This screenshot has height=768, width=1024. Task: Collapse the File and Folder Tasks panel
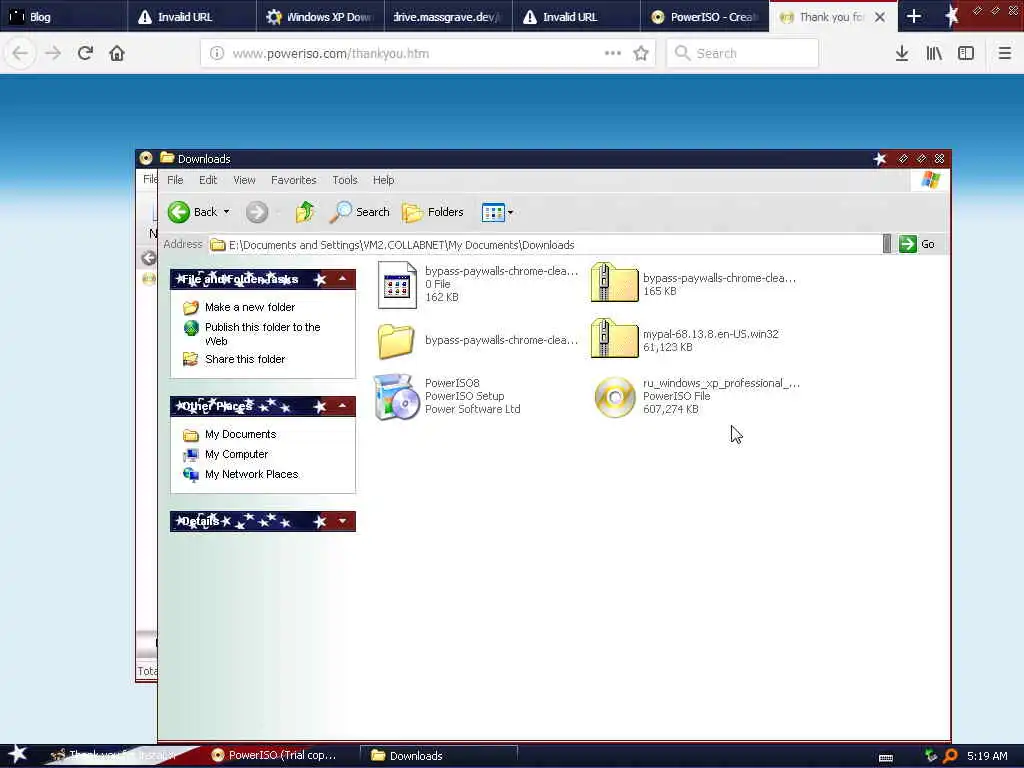point(342,279)
